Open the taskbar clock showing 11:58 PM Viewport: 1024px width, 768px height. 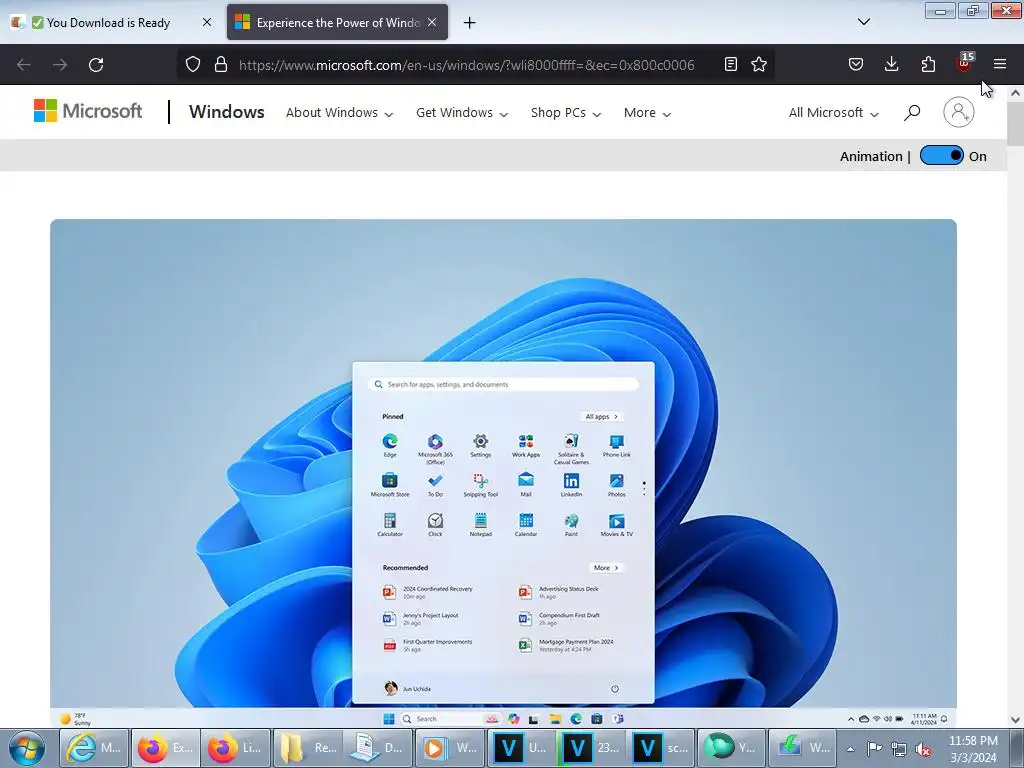(x=973, y=749)
